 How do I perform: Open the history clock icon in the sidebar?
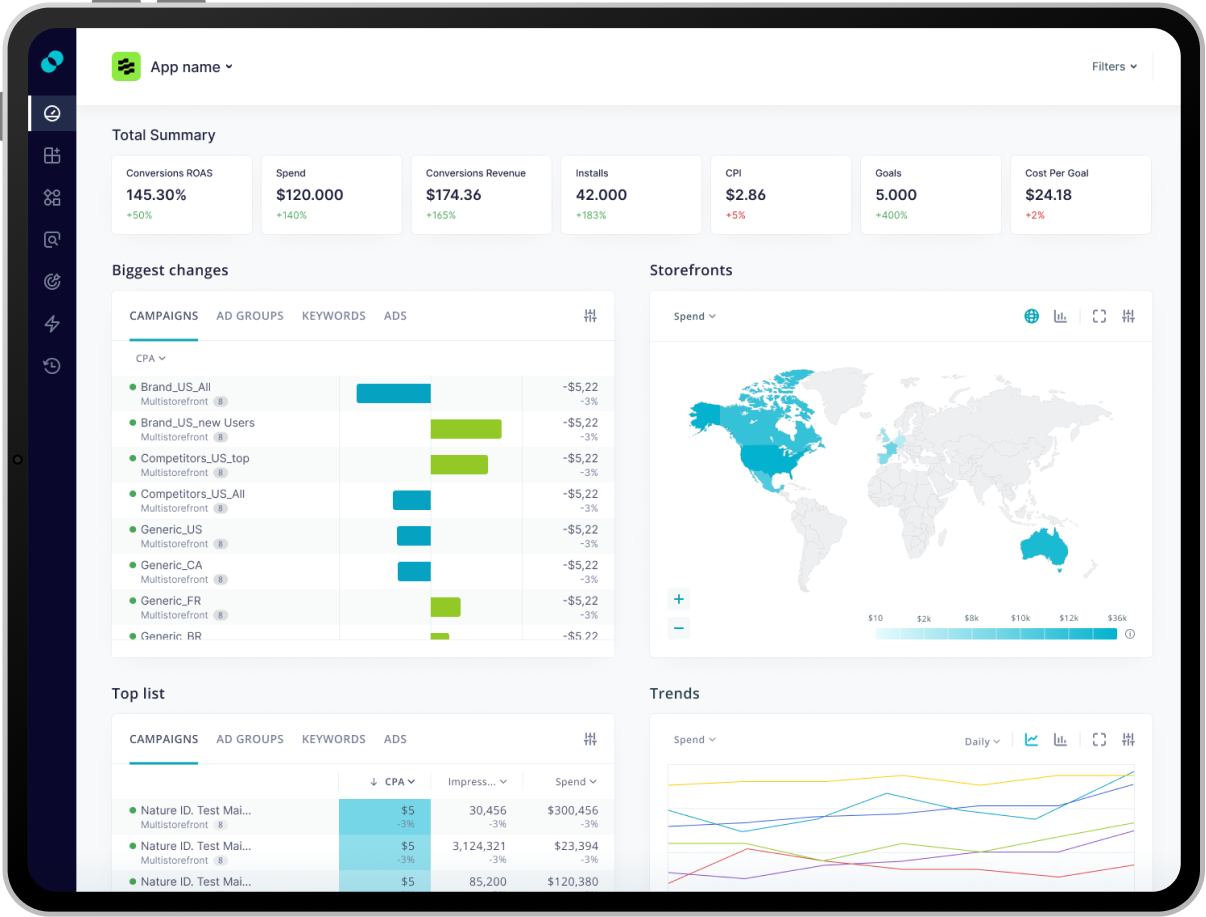point(52,366)
